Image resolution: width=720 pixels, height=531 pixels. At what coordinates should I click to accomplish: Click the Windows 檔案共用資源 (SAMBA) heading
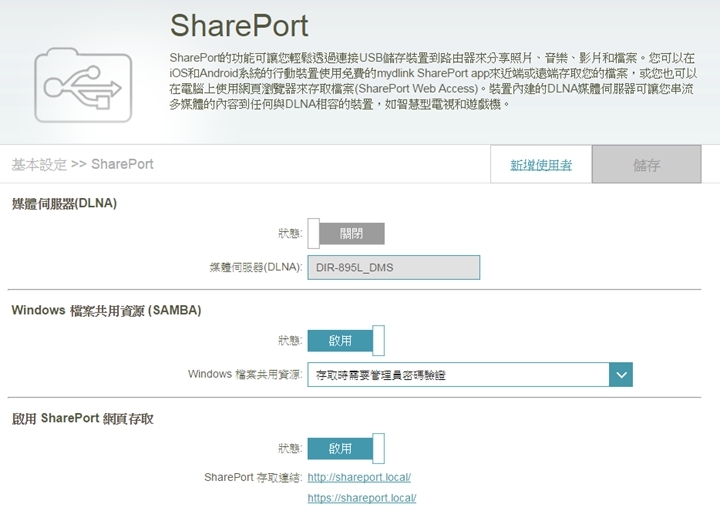[107, 311]
